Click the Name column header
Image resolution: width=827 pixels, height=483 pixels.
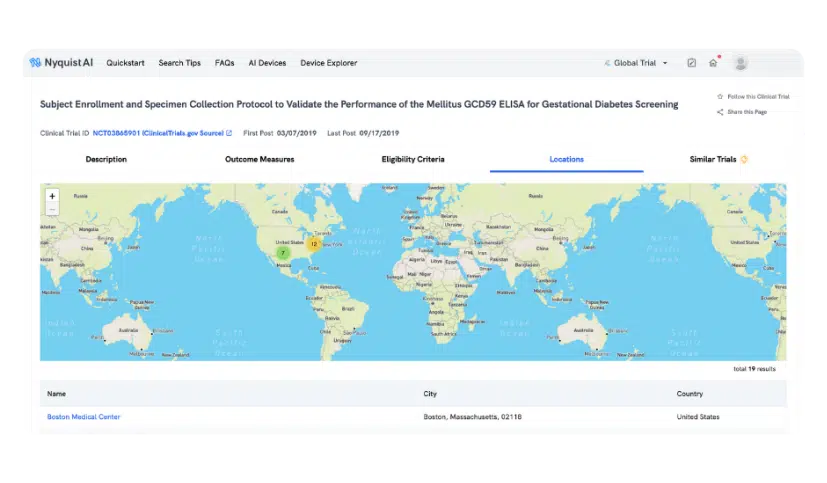(56, 394)
